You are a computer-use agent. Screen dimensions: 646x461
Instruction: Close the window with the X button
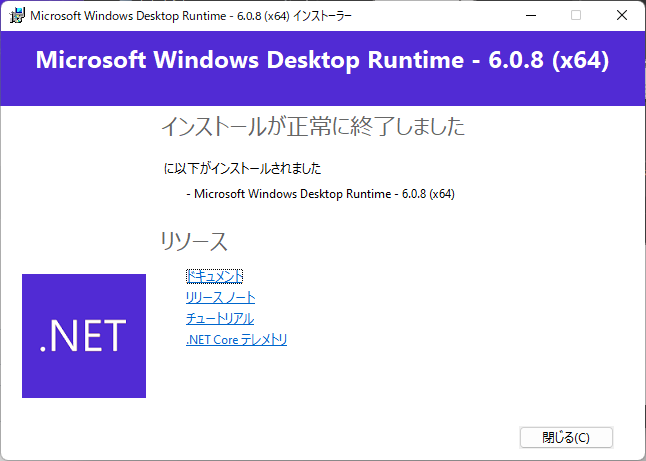click(622, 16)
